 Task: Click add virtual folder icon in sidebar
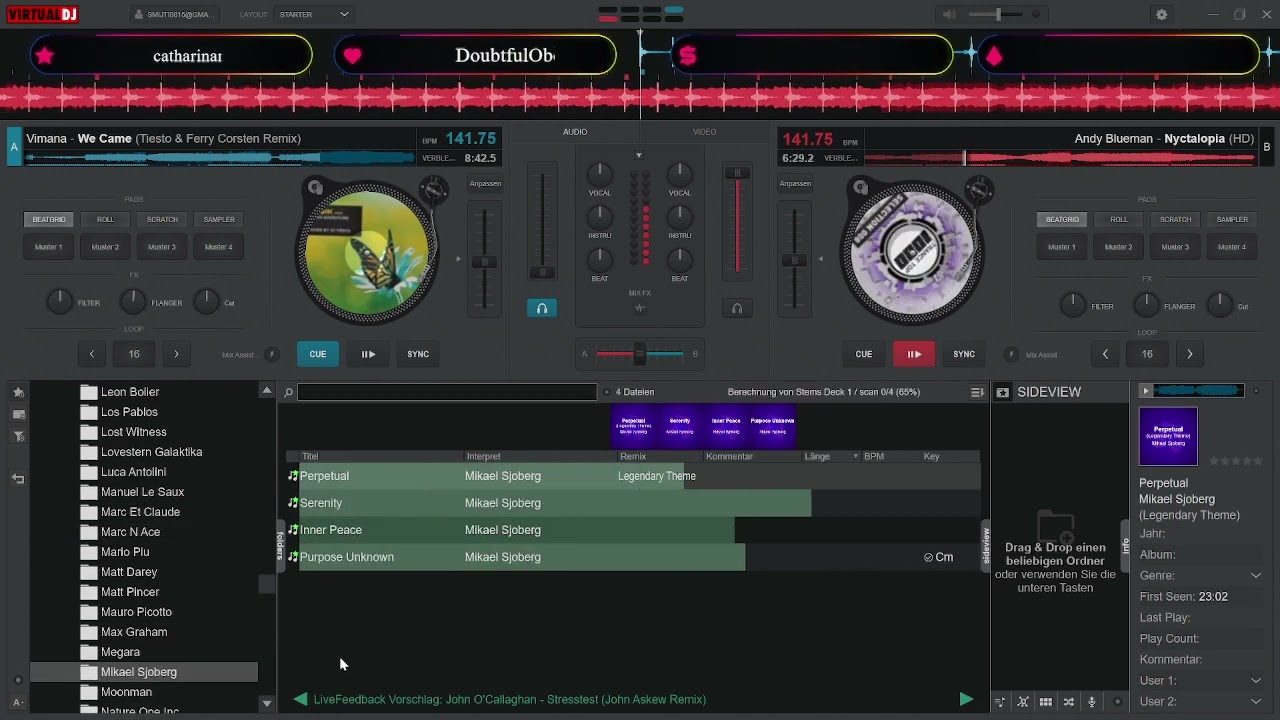click(18, 414)
